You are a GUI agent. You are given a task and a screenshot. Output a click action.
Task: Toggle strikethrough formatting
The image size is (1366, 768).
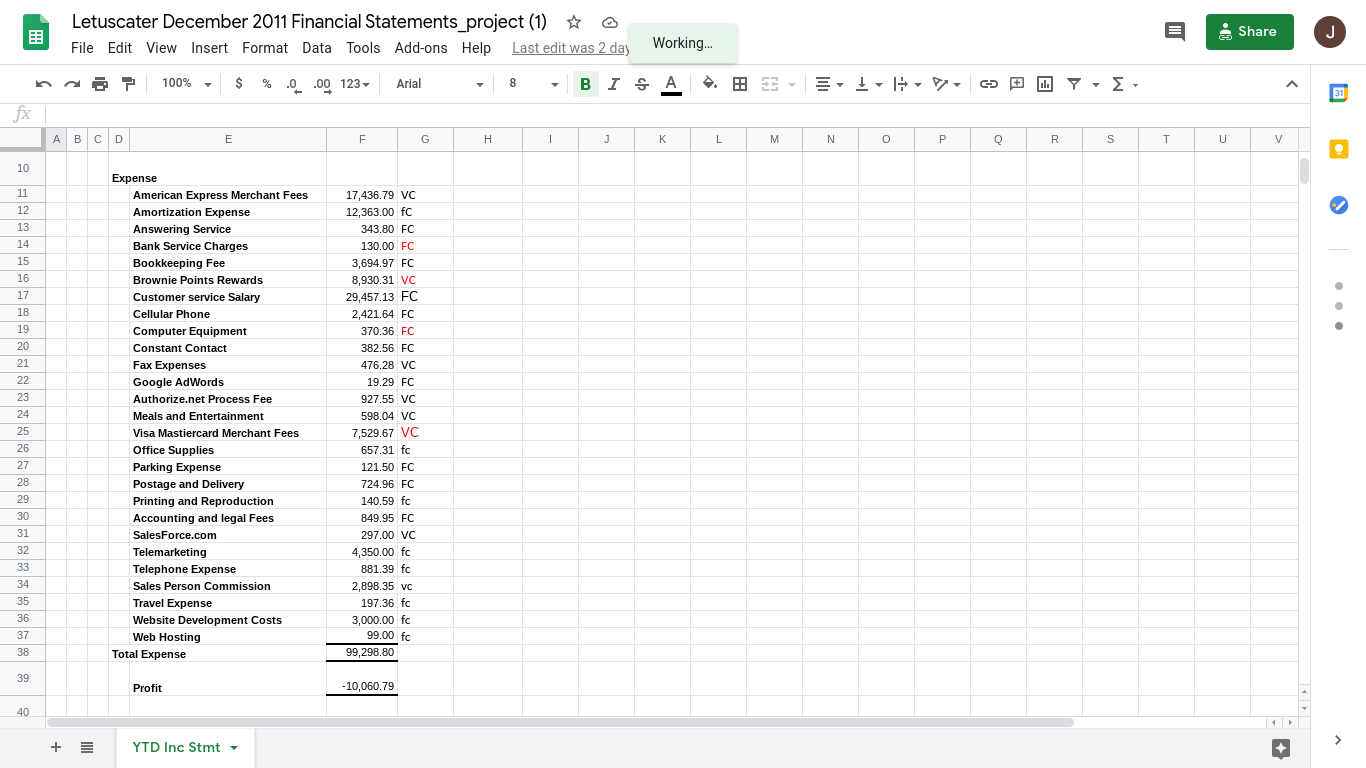tap(642, 84)
